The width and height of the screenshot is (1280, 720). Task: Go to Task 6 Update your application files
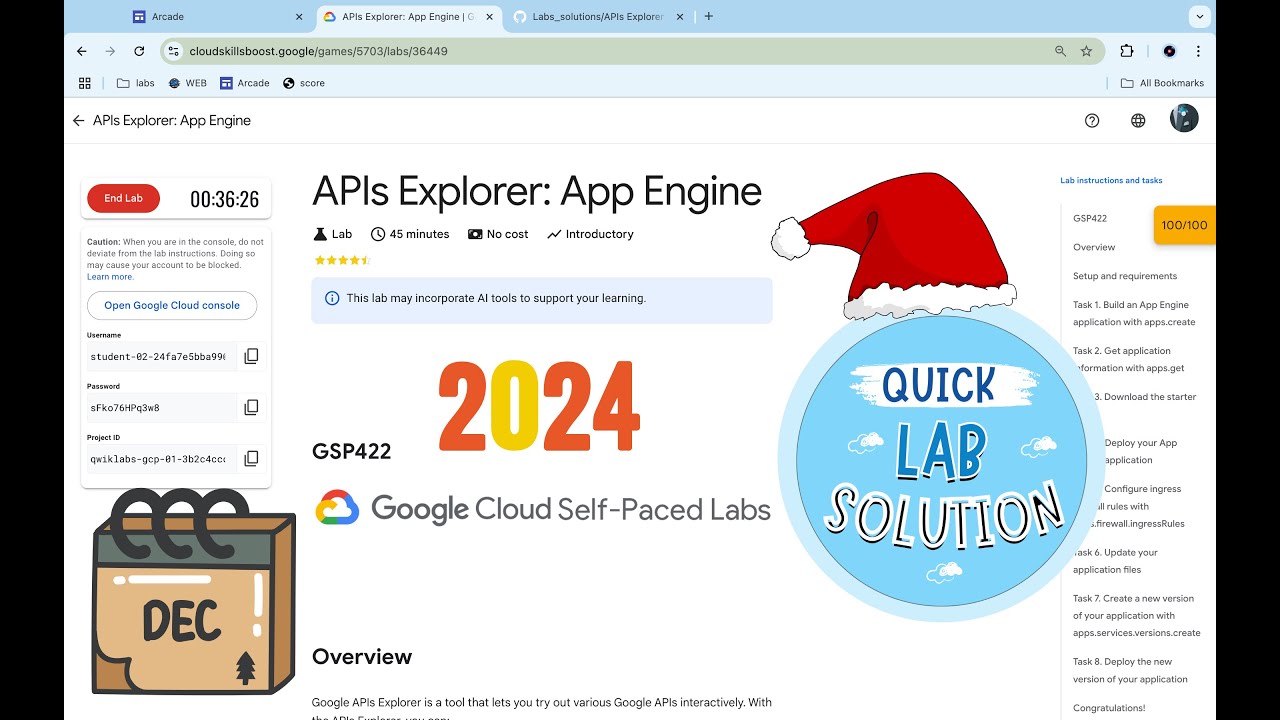(x=1115, y=561)
